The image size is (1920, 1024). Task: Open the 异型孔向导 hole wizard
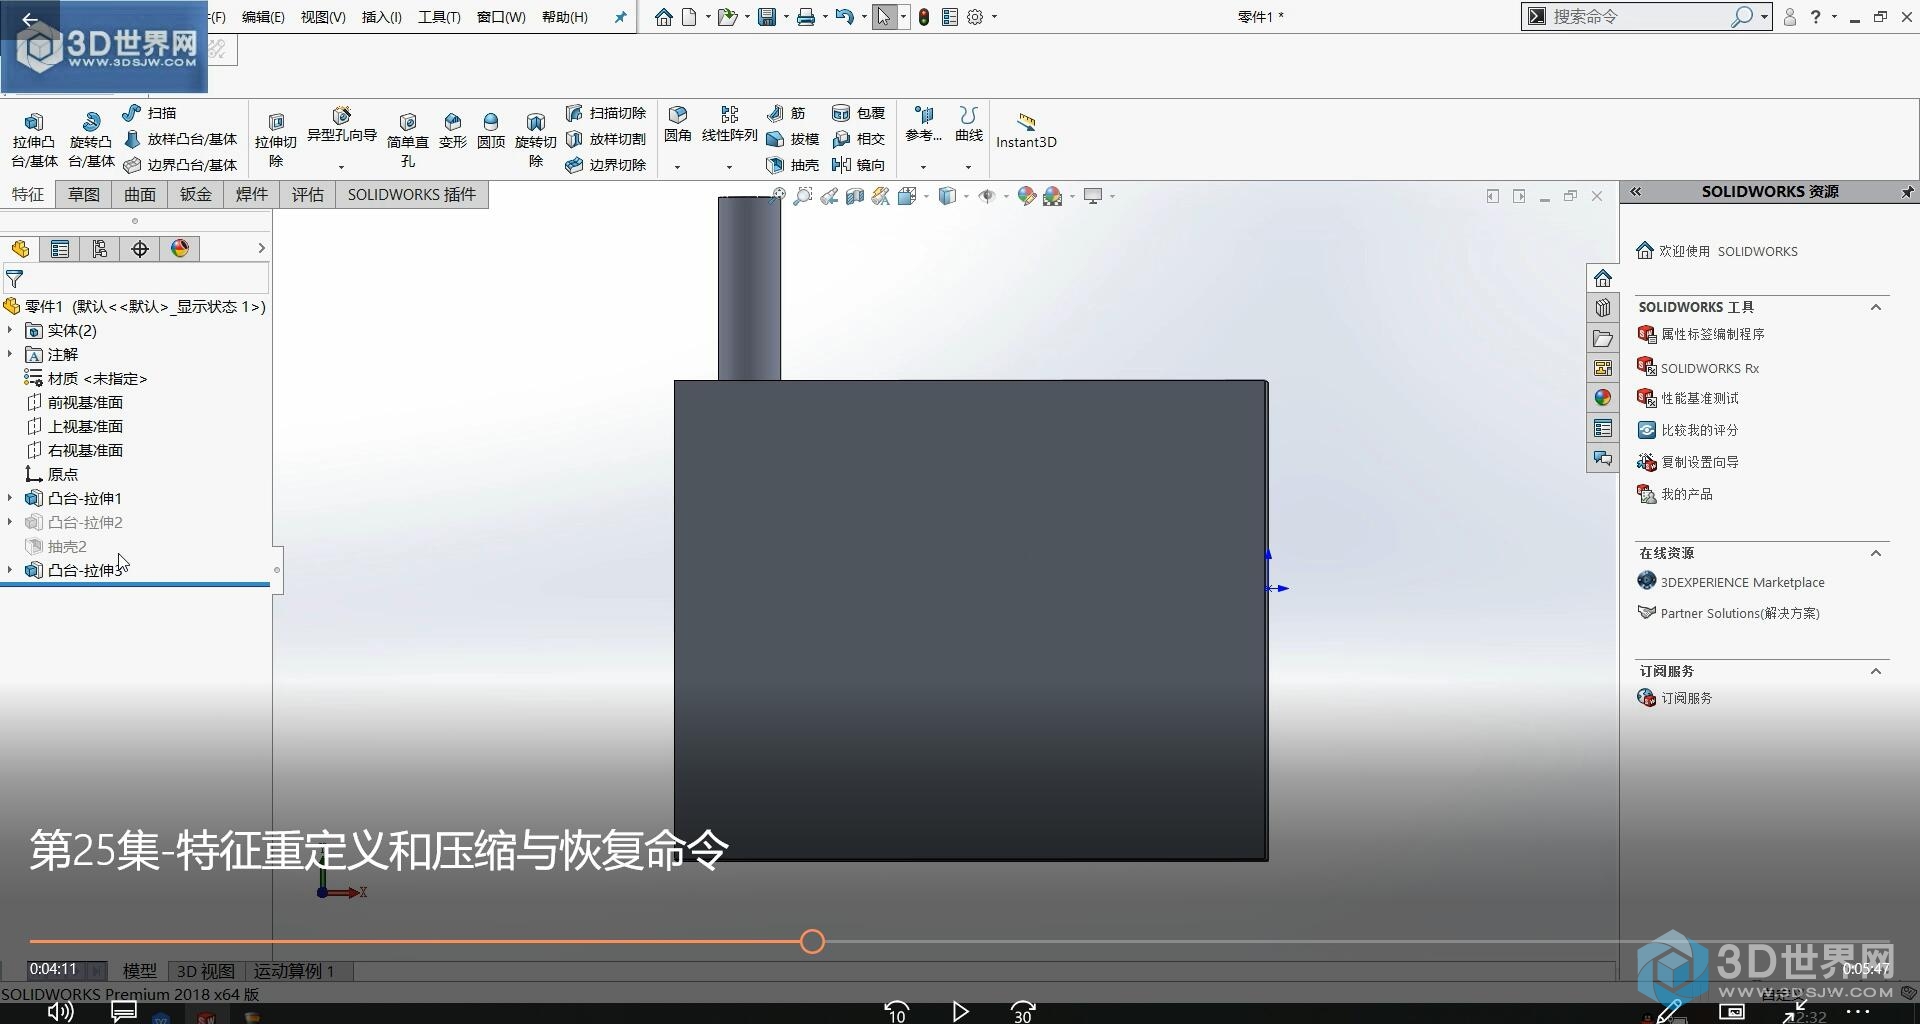click(x=341, y=125)
